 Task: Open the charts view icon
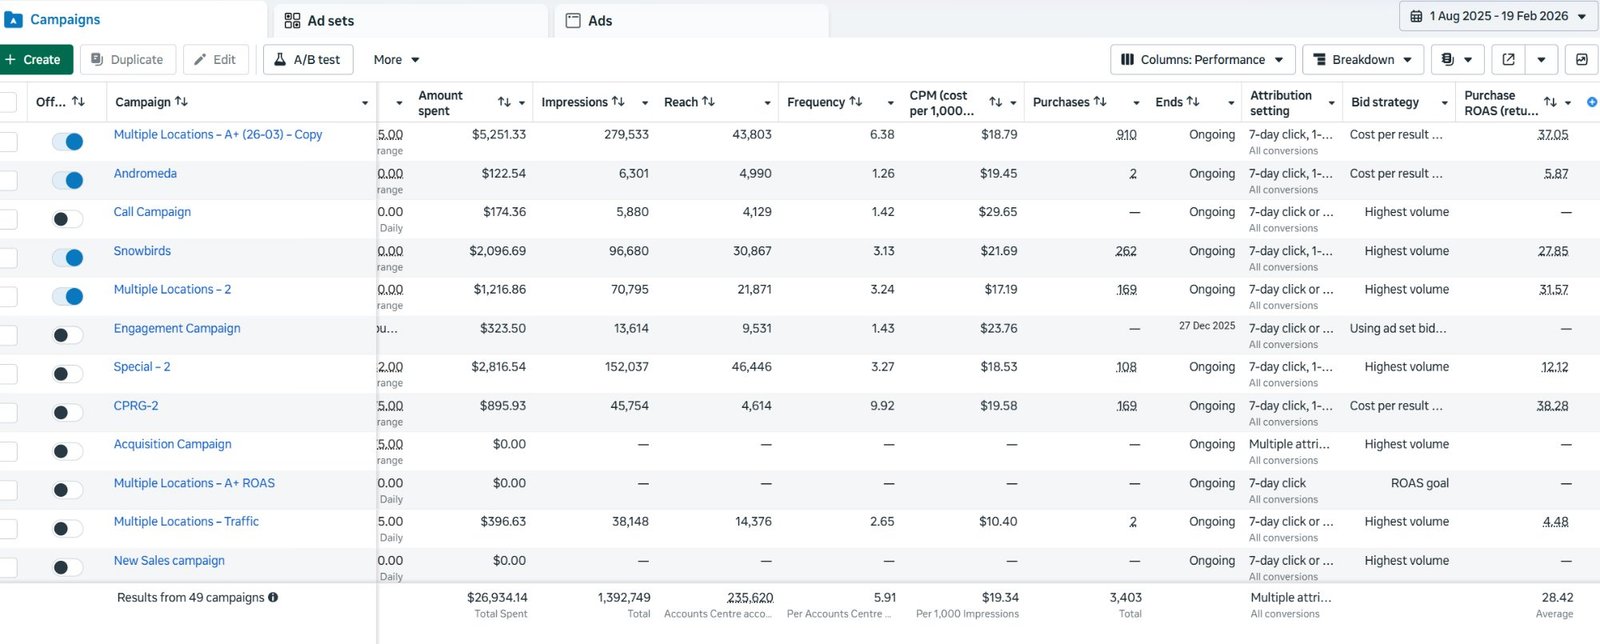1581,60
